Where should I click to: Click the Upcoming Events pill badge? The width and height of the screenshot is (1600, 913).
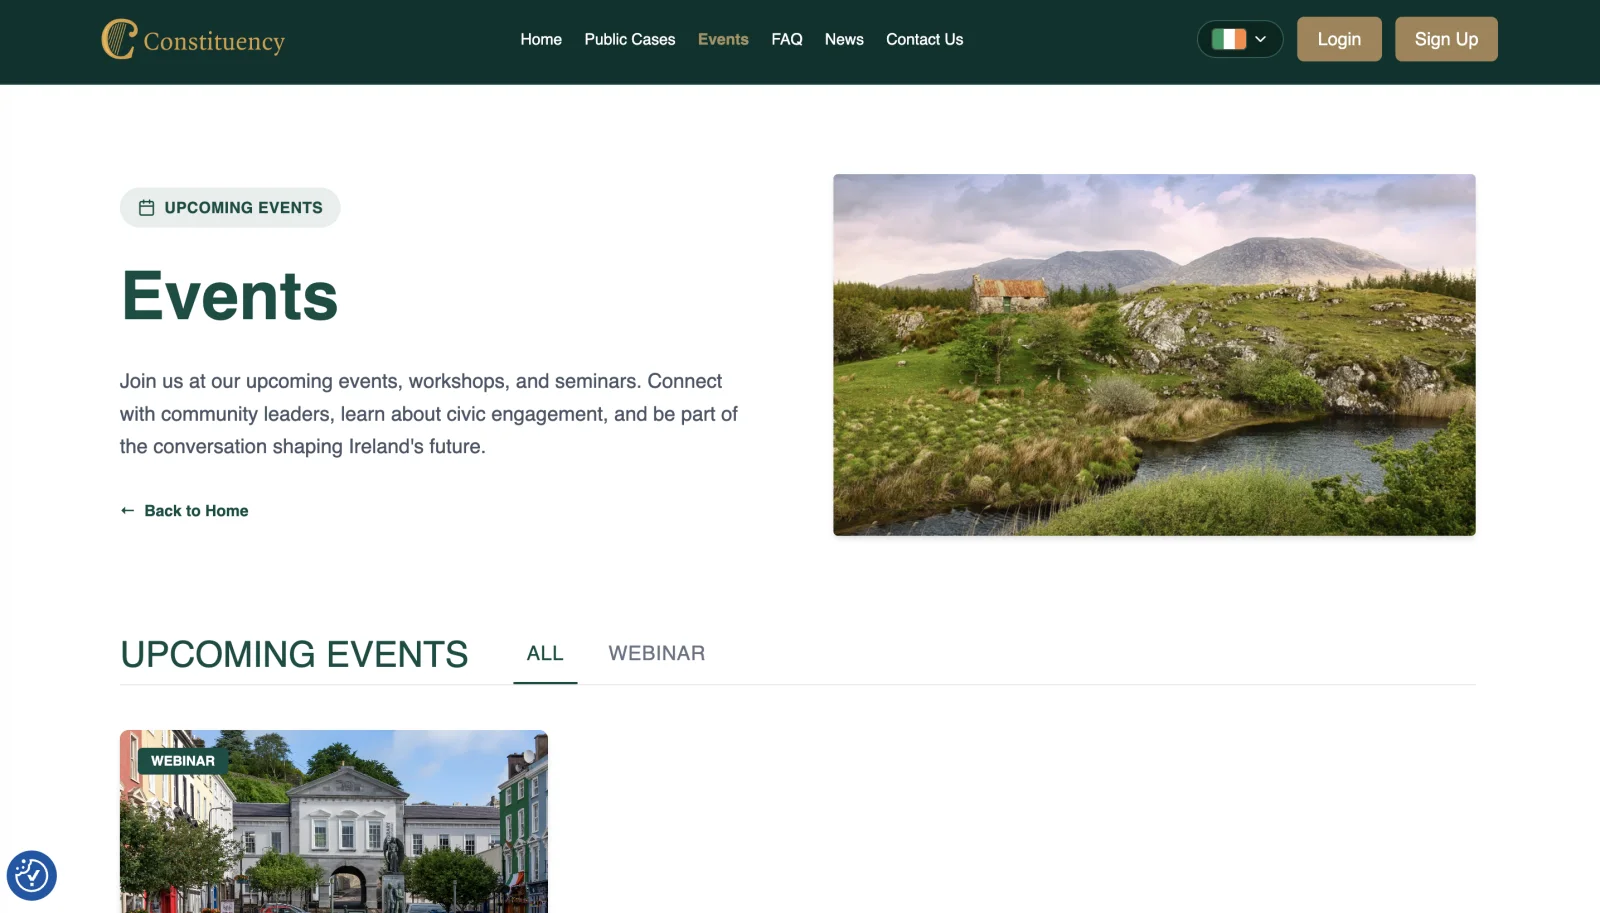230,208
